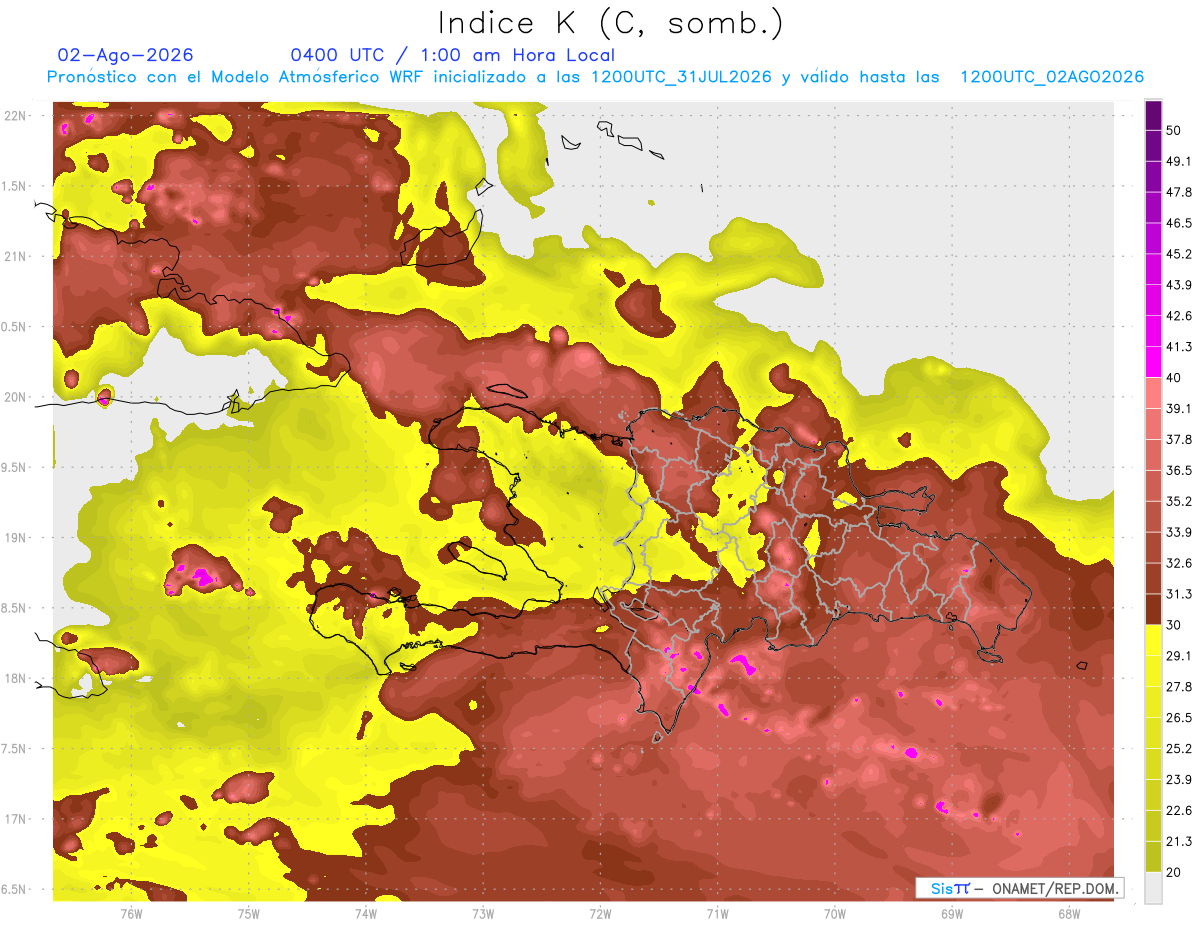Image resolution: width=1200 pixels, height=927 pixels.
Task: Pick the dark brown swatch between 30 and 31.3
Action: click(1153, 609)
